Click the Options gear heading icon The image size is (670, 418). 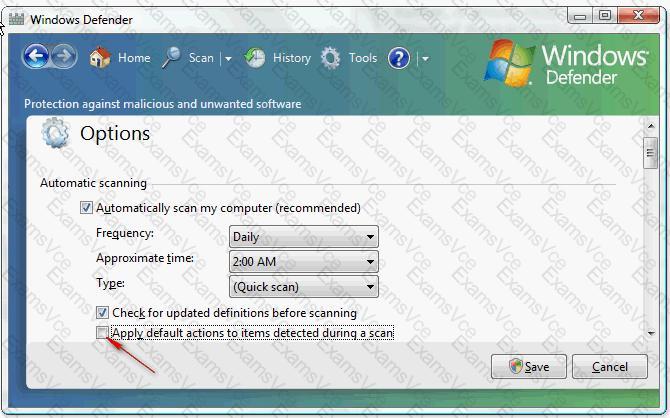pos(55,133)
